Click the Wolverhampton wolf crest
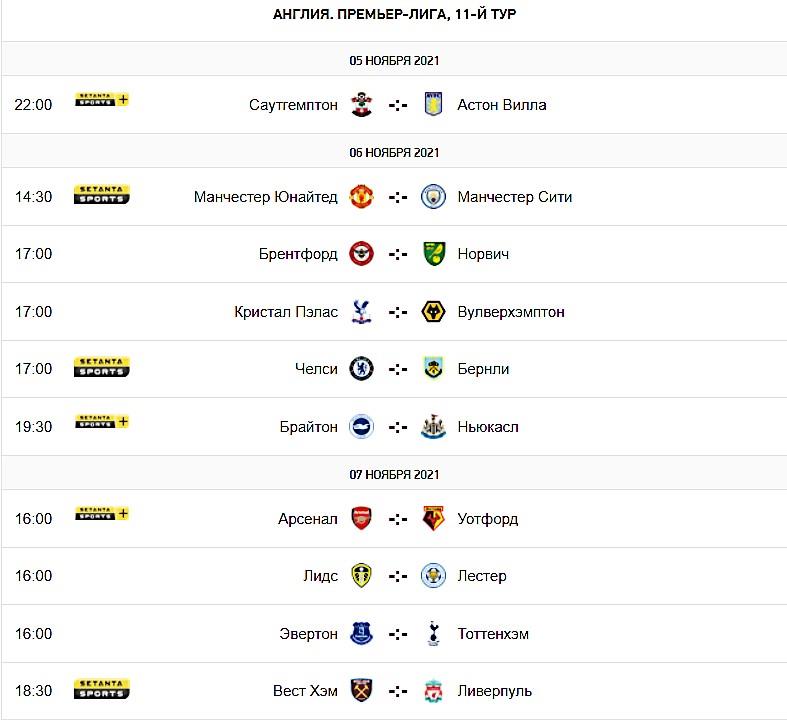 (433, 312)
